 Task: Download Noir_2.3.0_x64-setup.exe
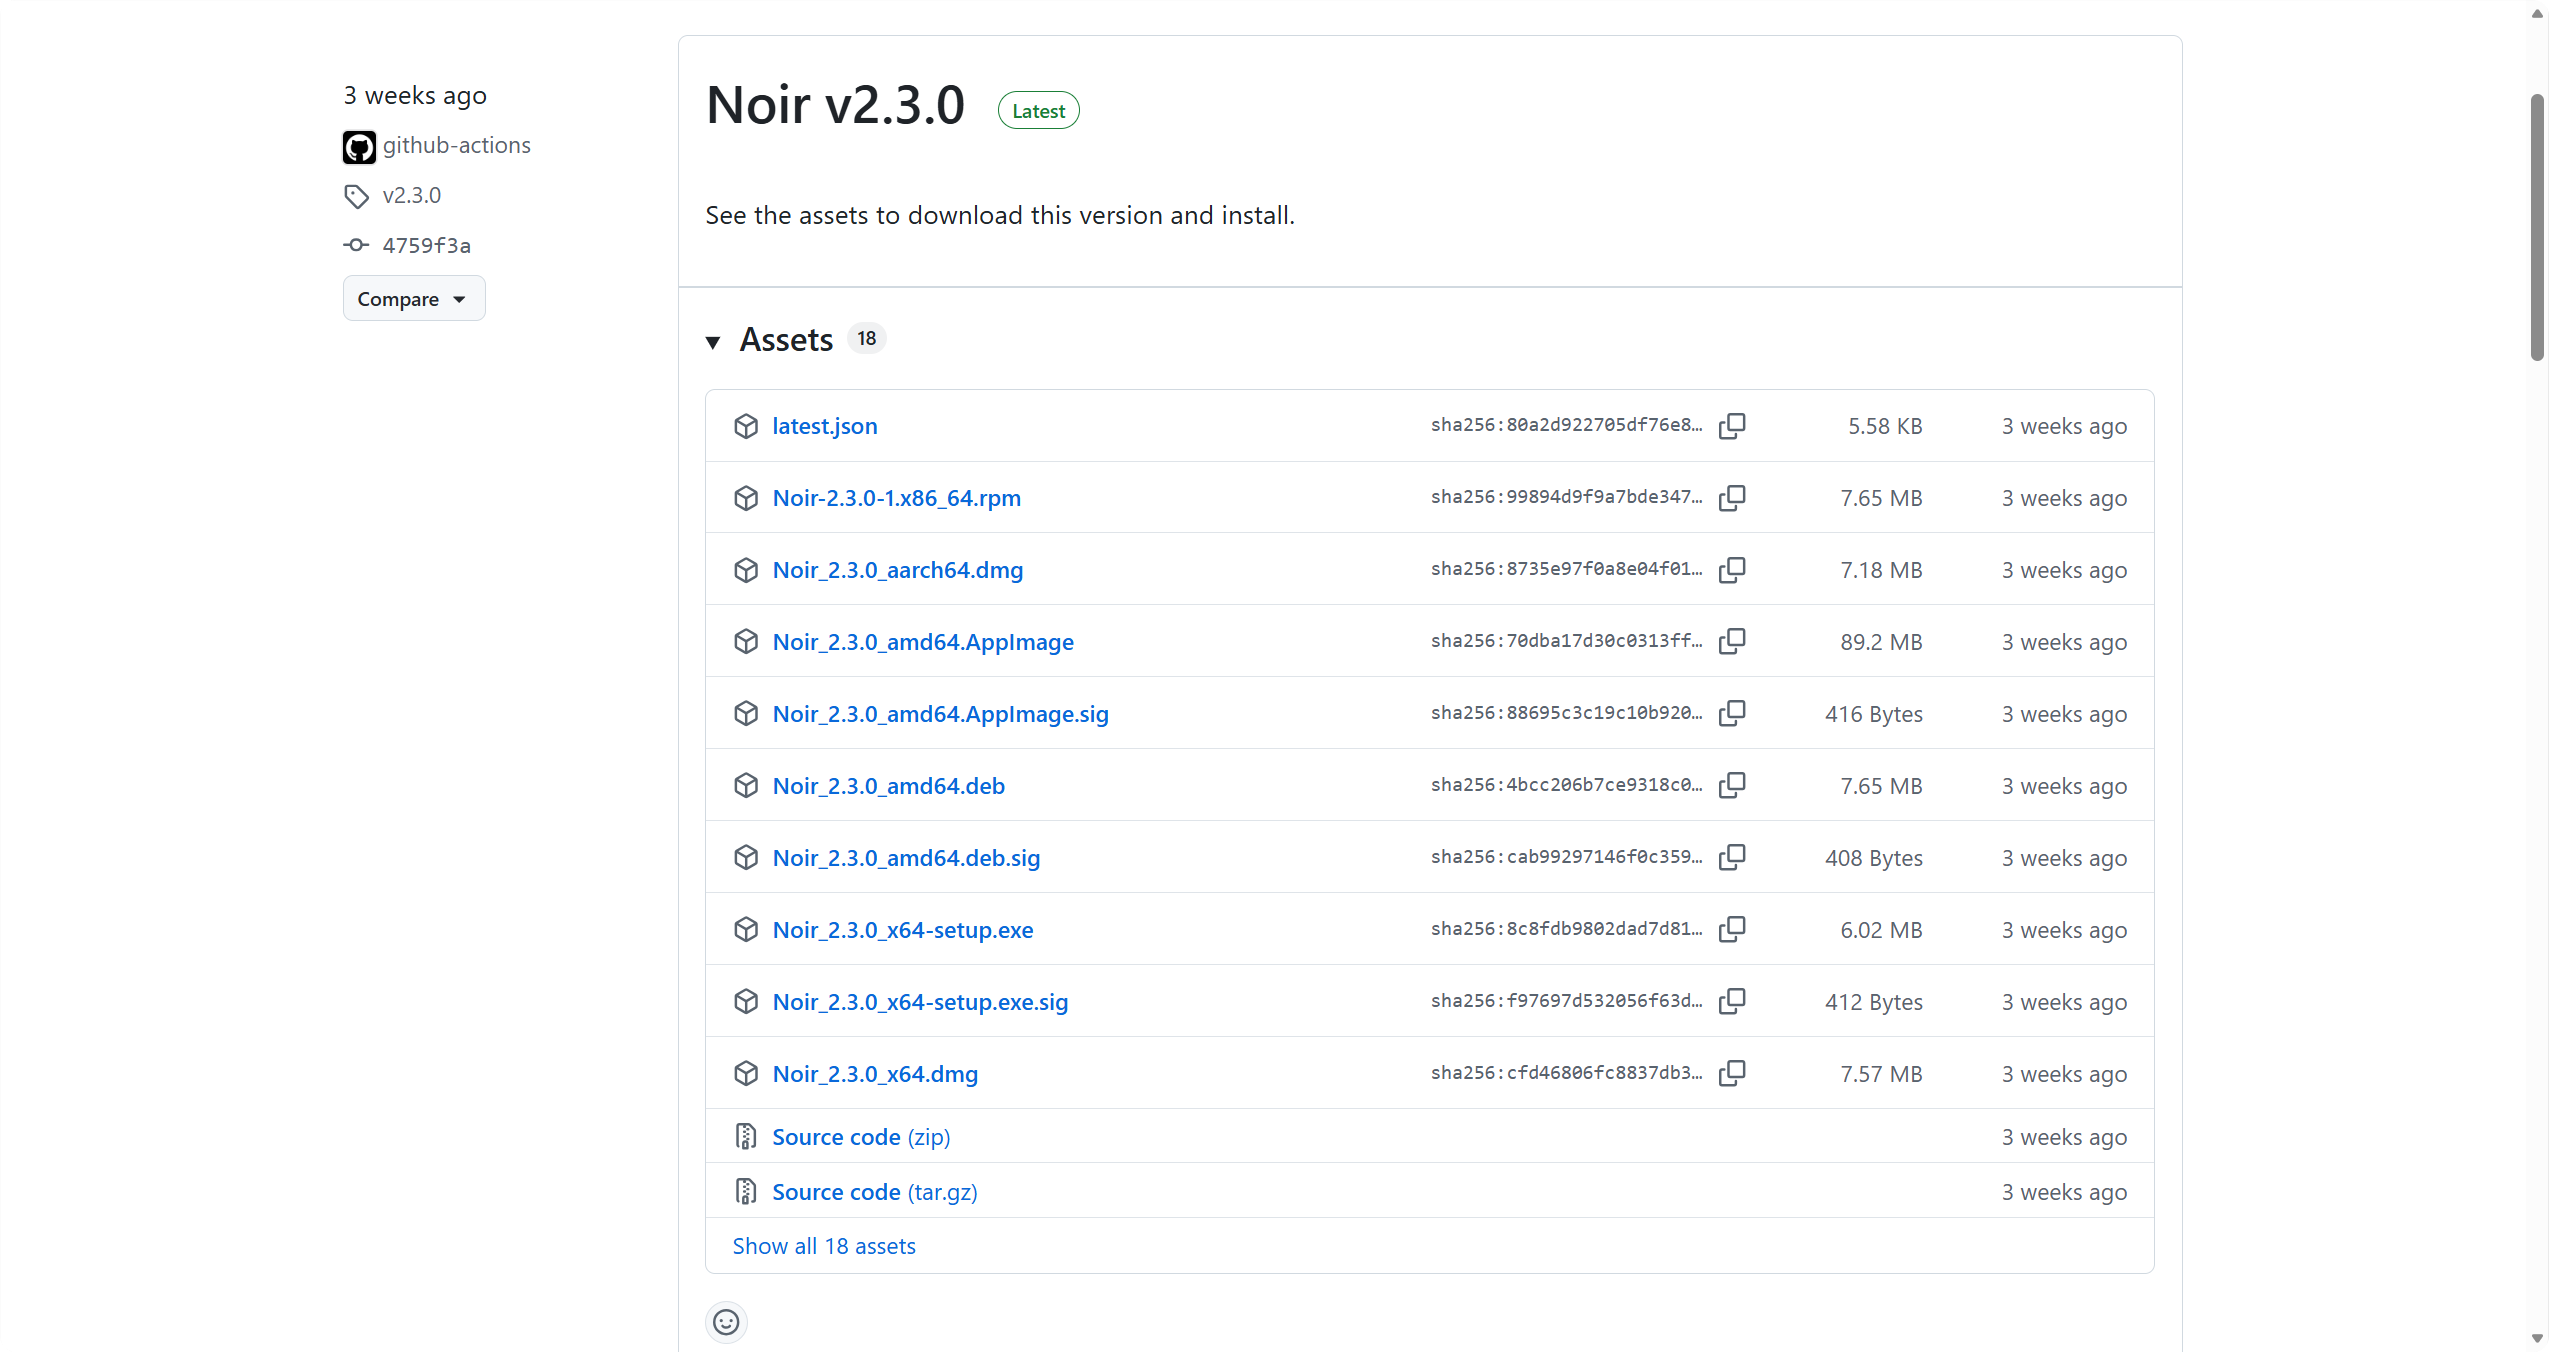coord(902,930)
